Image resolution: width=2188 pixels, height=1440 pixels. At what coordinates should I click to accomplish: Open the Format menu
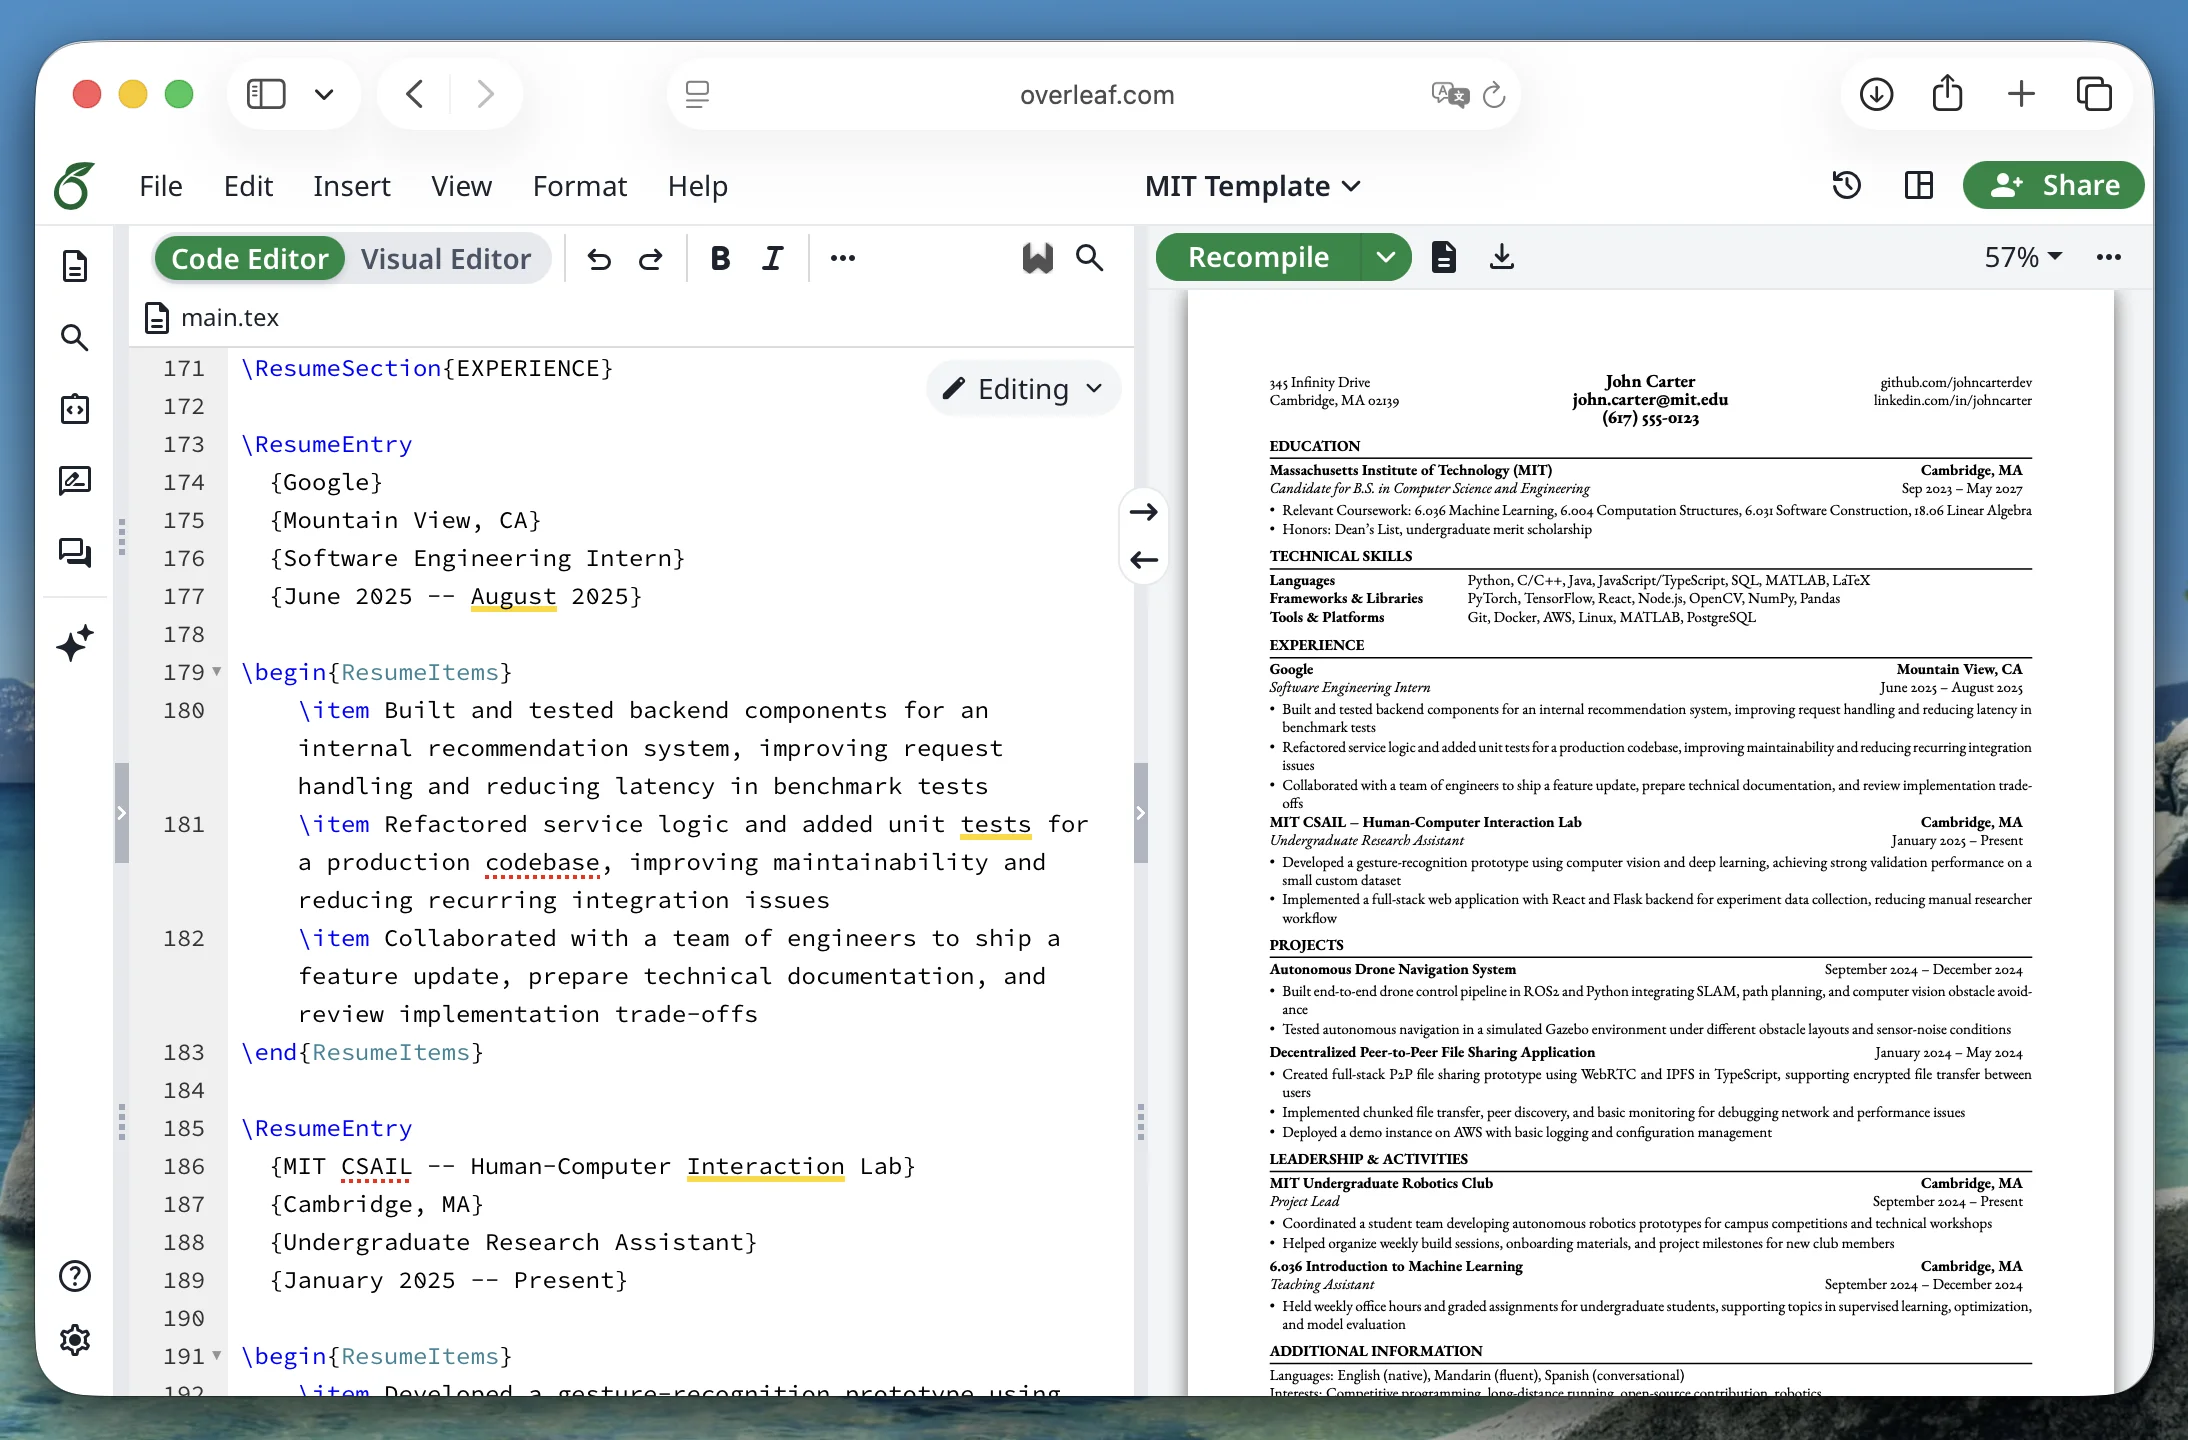click(579, 186)
